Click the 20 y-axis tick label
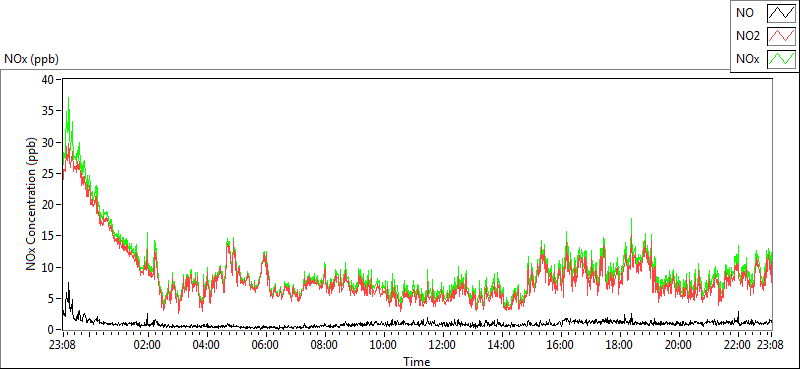Image resolution: width=800 pixels, height=369 pixels. point(49,204)
